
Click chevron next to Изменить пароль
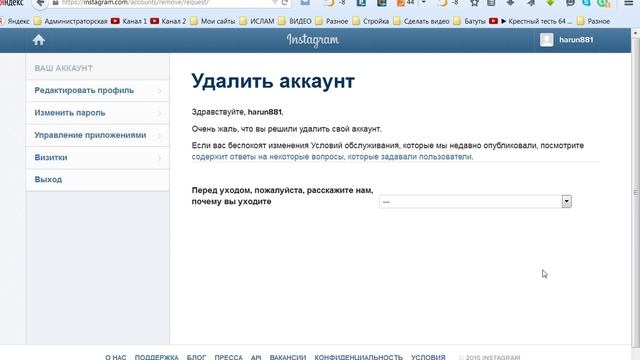point(160,113)
